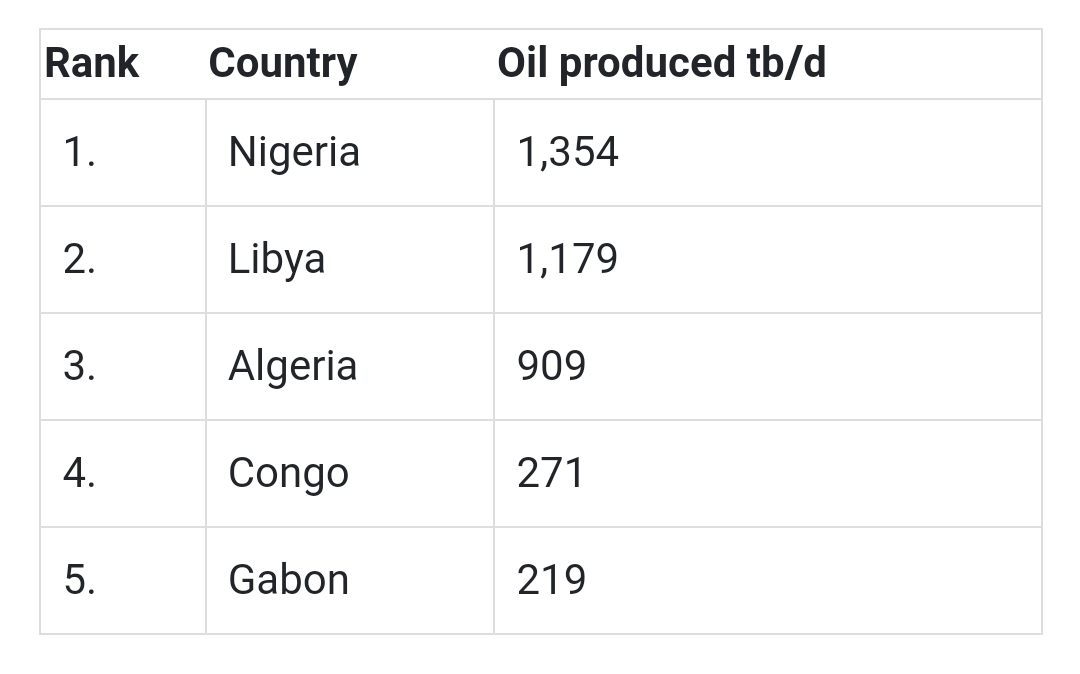The height and width of the screenshot is (674, 1080).
Task: Click the Congo country cell
Action: tap(288, 473)
